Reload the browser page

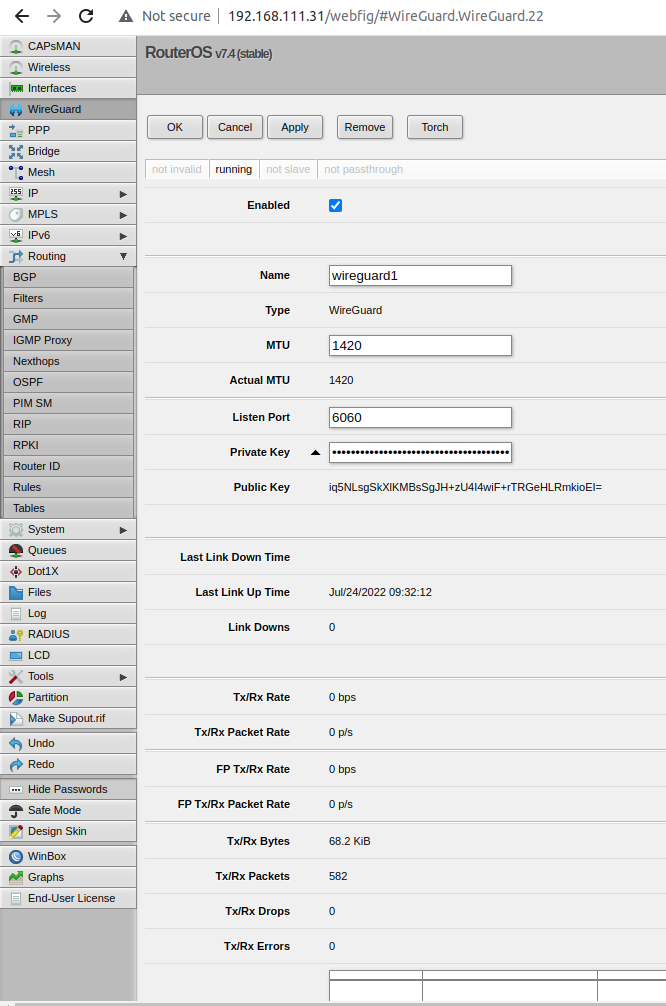[86, 16]
